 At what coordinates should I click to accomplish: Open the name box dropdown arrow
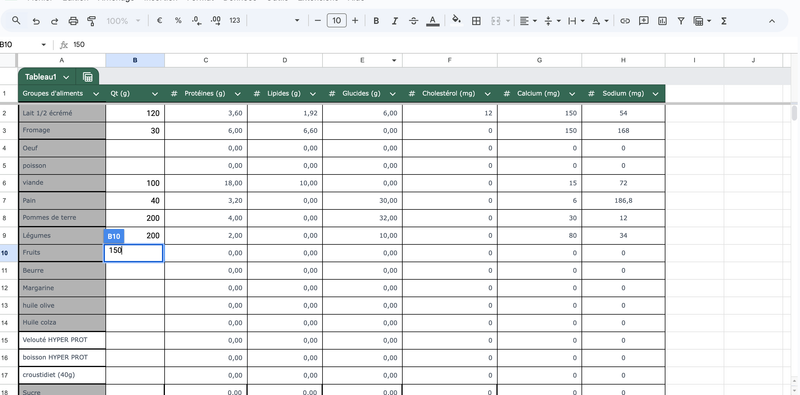[x=43, y=45]
